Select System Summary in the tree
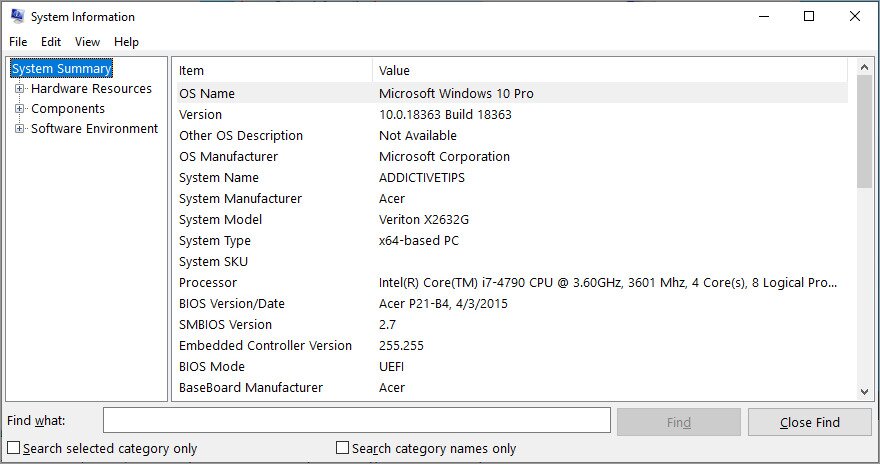The image size is (880, 464). tap(61, 69)
